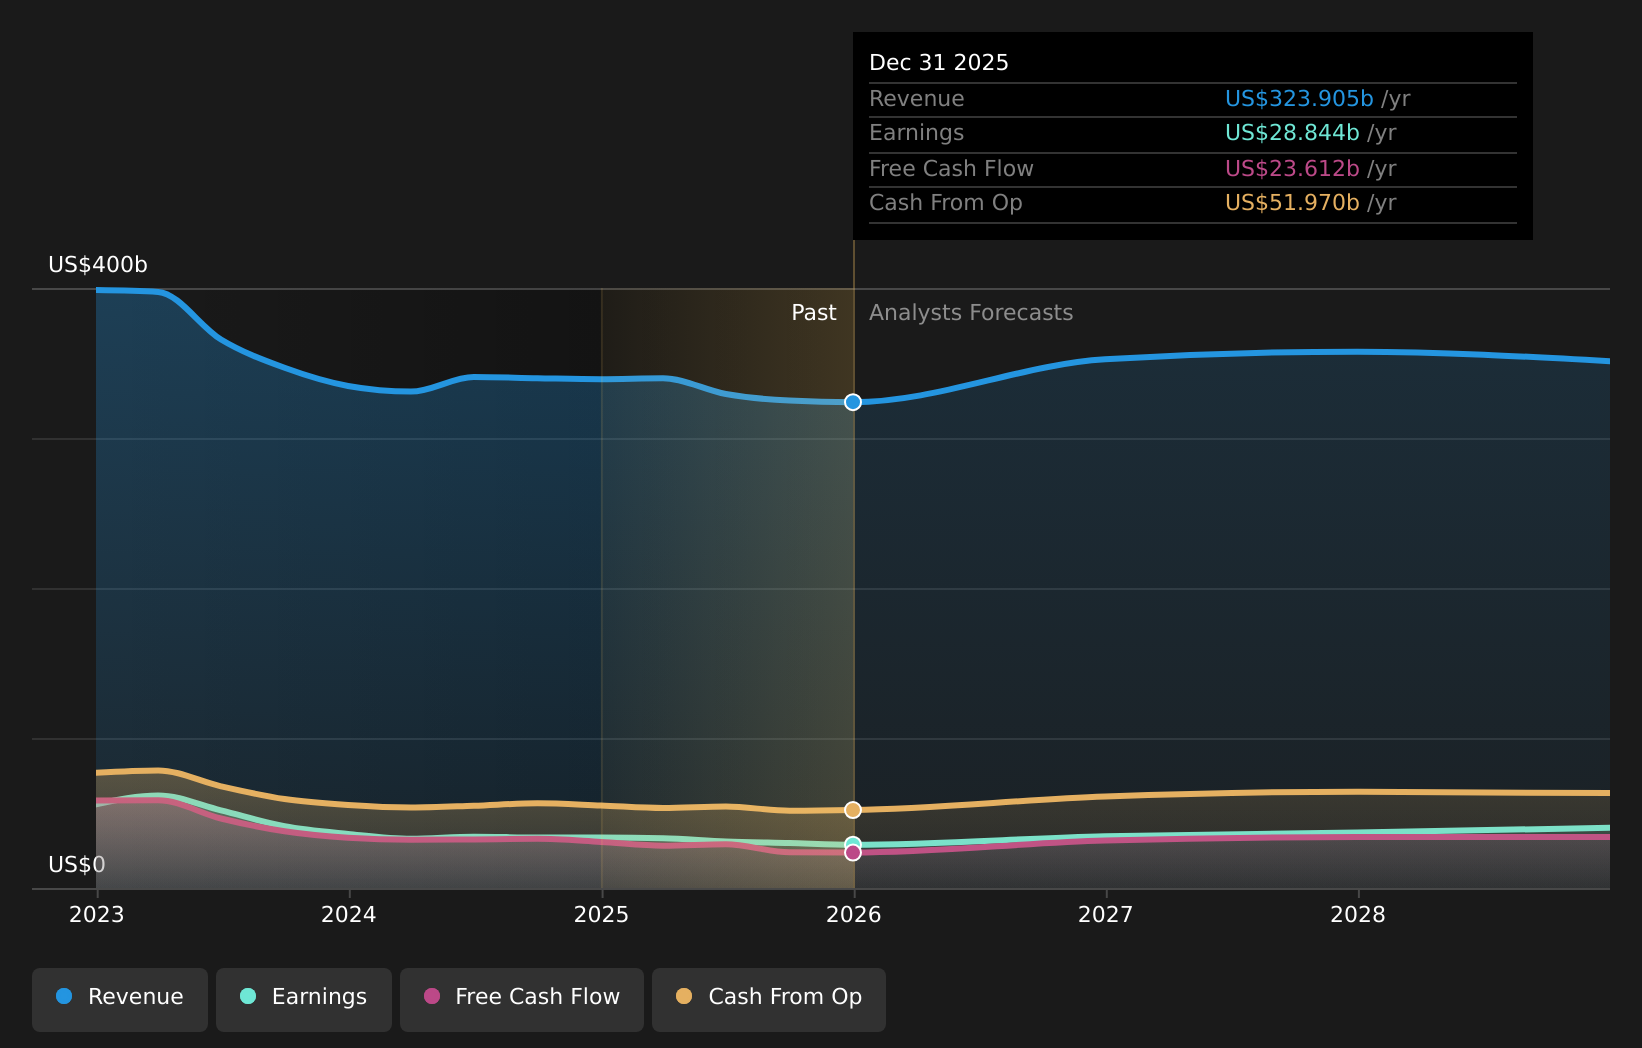This screenshot has height=1048, width=1642.
Task: Collapse the Analysts Forecasts section
Action: (970, 312)
